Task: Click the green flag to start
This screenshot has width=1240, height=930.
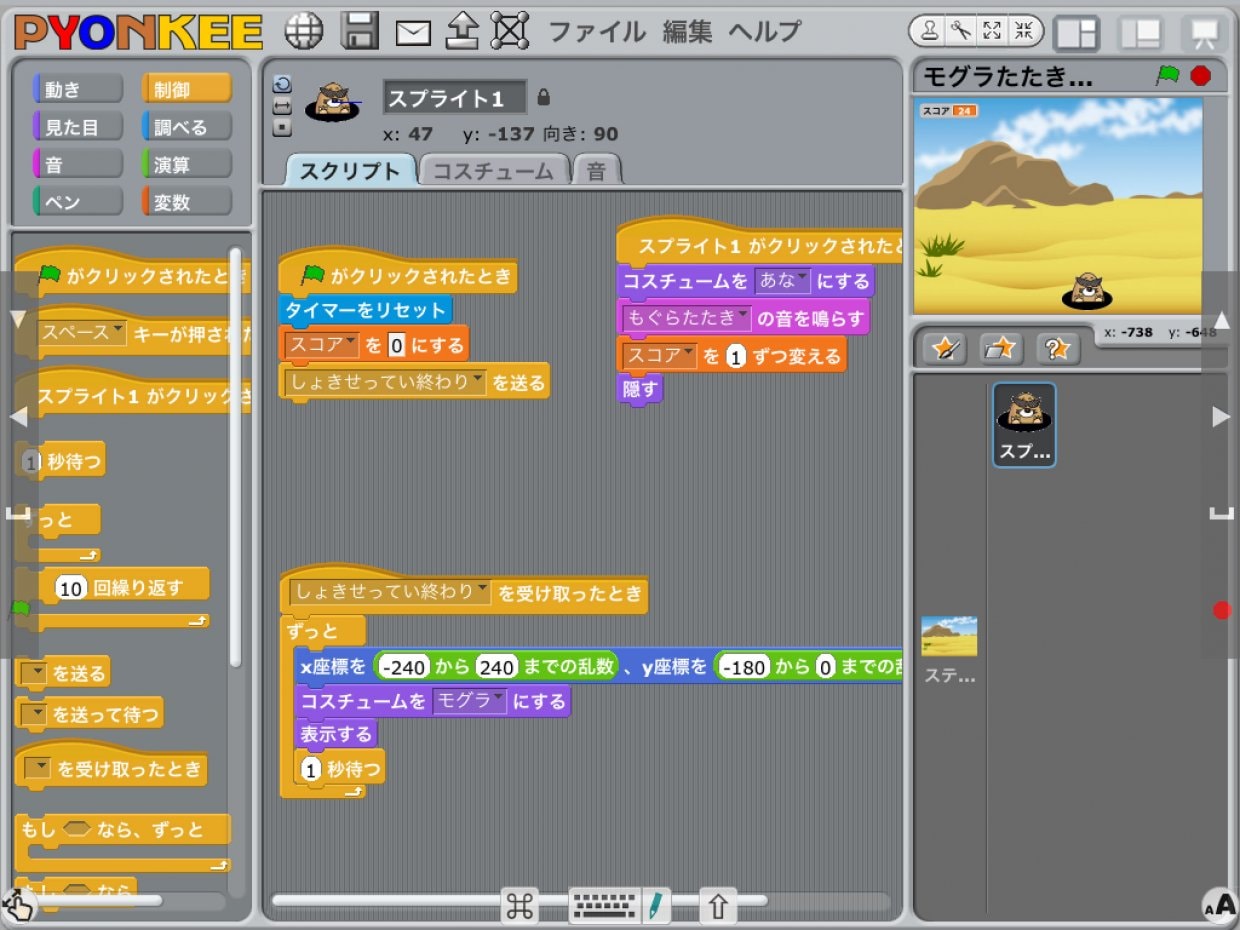Action: pyautogui.click(x=1167, y=76)
